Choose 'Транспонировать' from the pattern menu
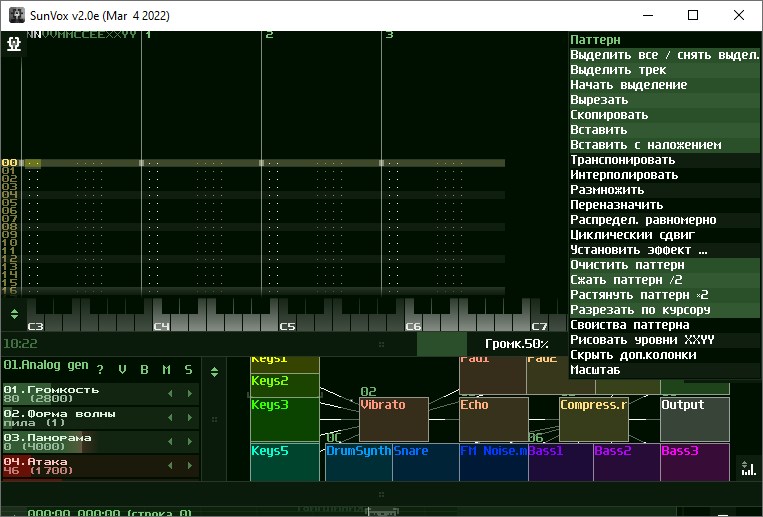This screenshot has height=517, width=763. coord(622,160)
